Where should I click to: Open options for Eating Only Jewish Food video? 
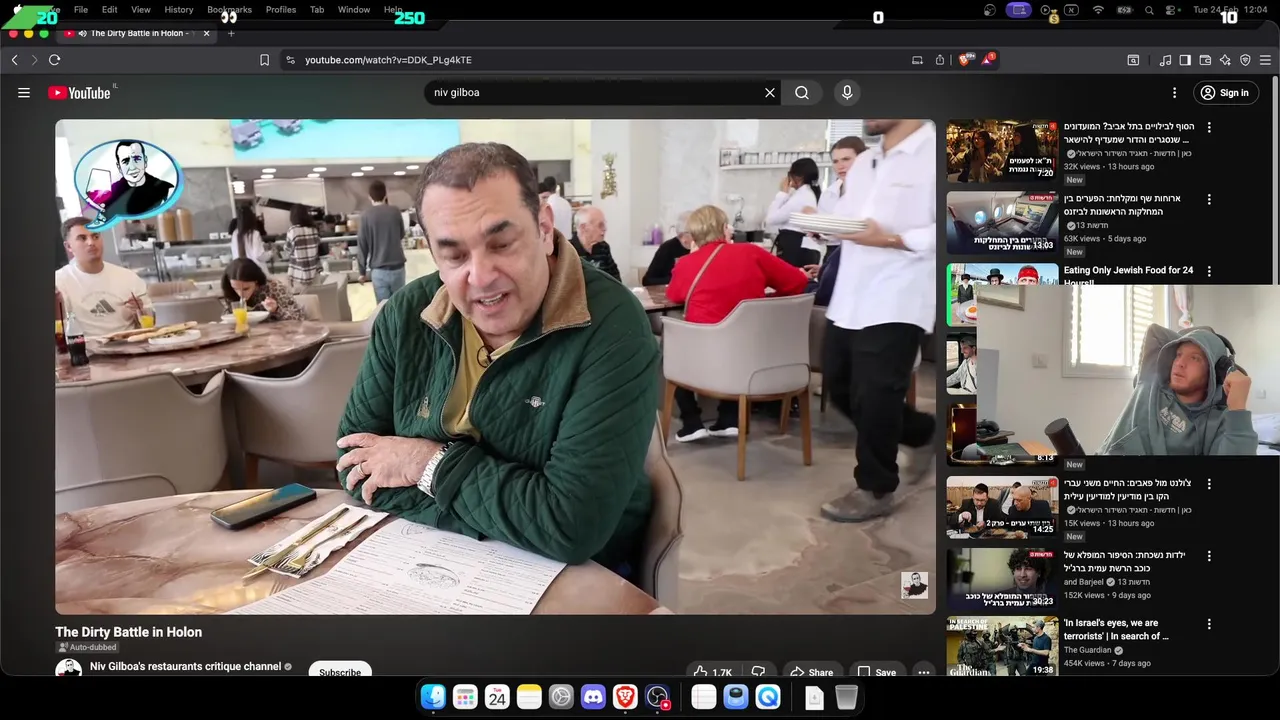tap(1209, 271)
